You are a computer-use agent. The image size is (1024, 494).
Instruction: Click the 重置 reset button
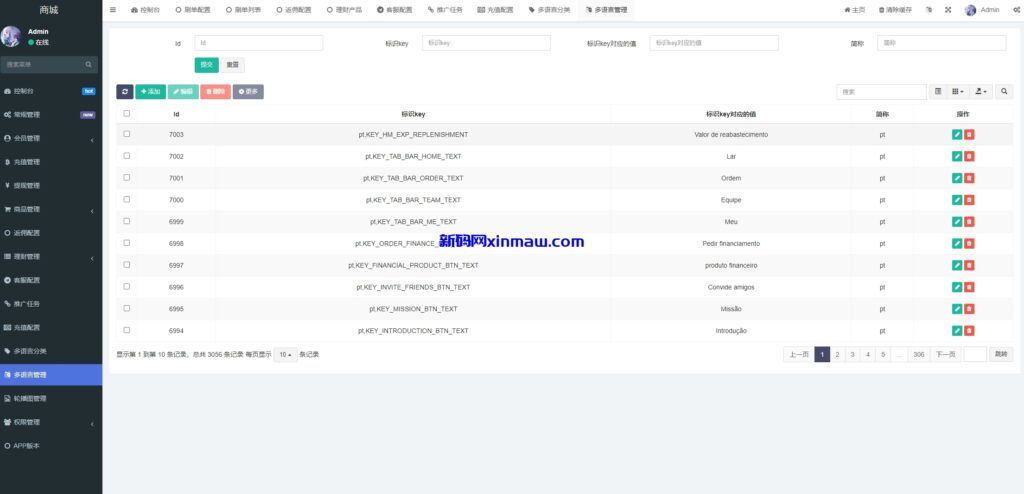232,65
